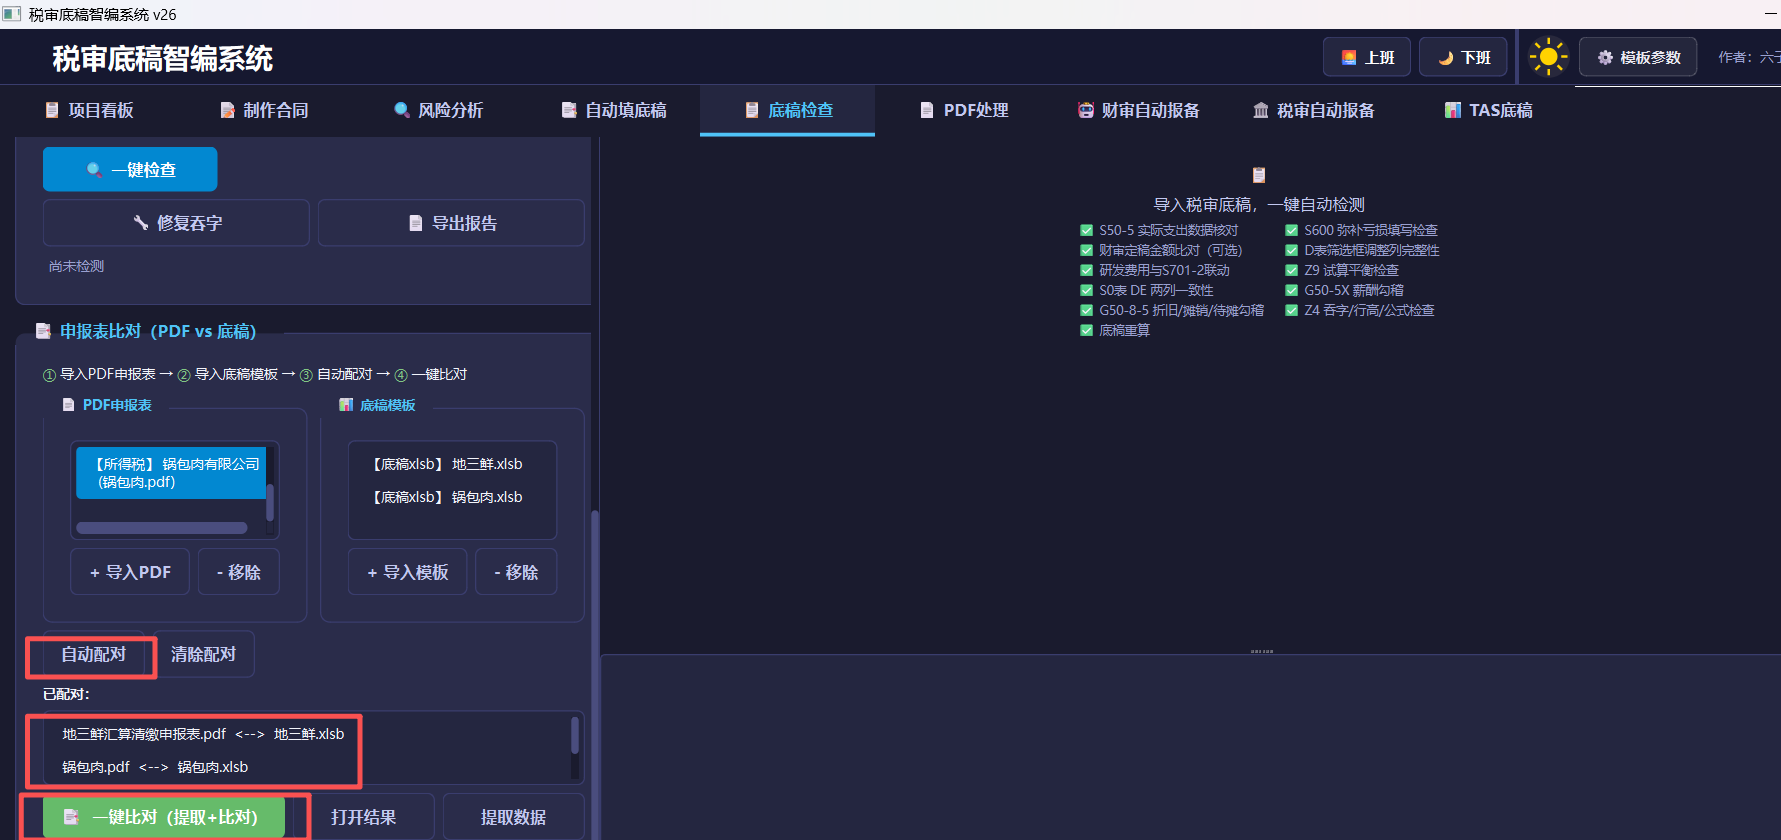Toggle D表筛选框调整列完整性 checkbox
1781x840 pixels.
point(1291,250)
